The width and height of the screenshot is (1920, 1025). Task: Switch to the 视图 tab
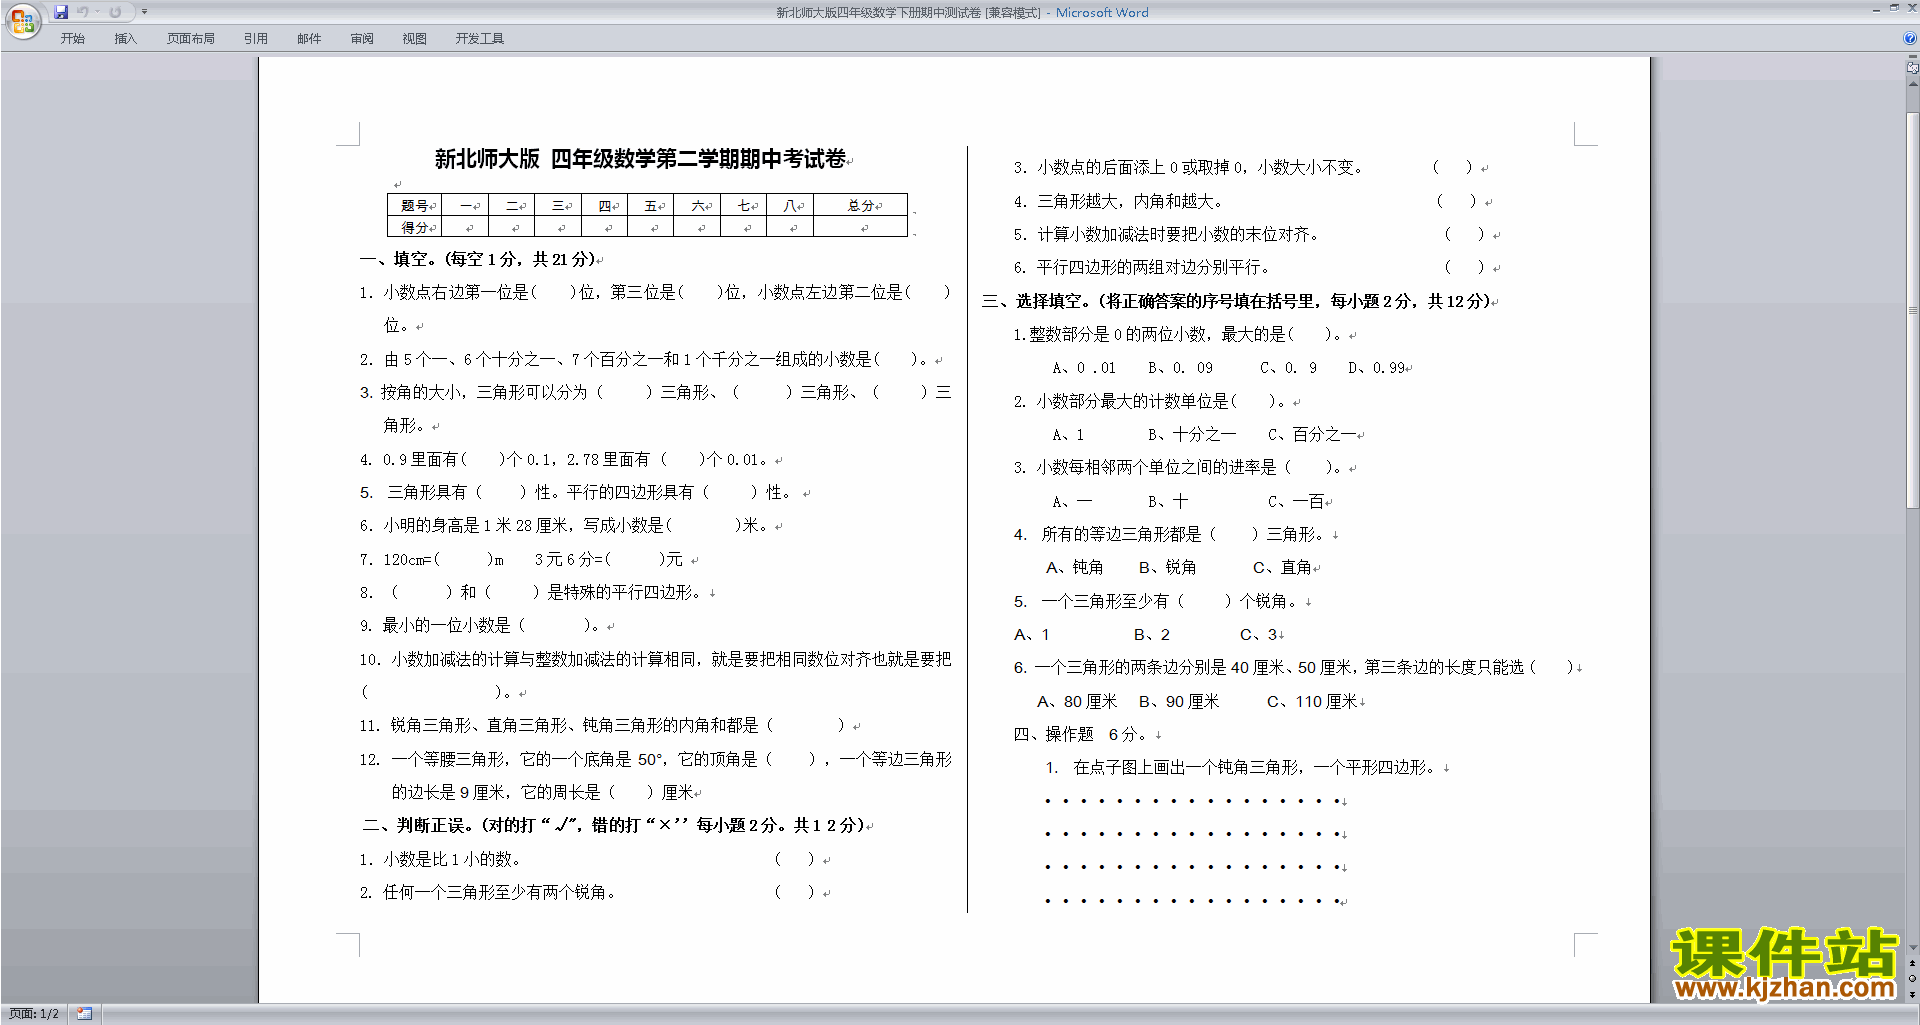coord(415,39)
